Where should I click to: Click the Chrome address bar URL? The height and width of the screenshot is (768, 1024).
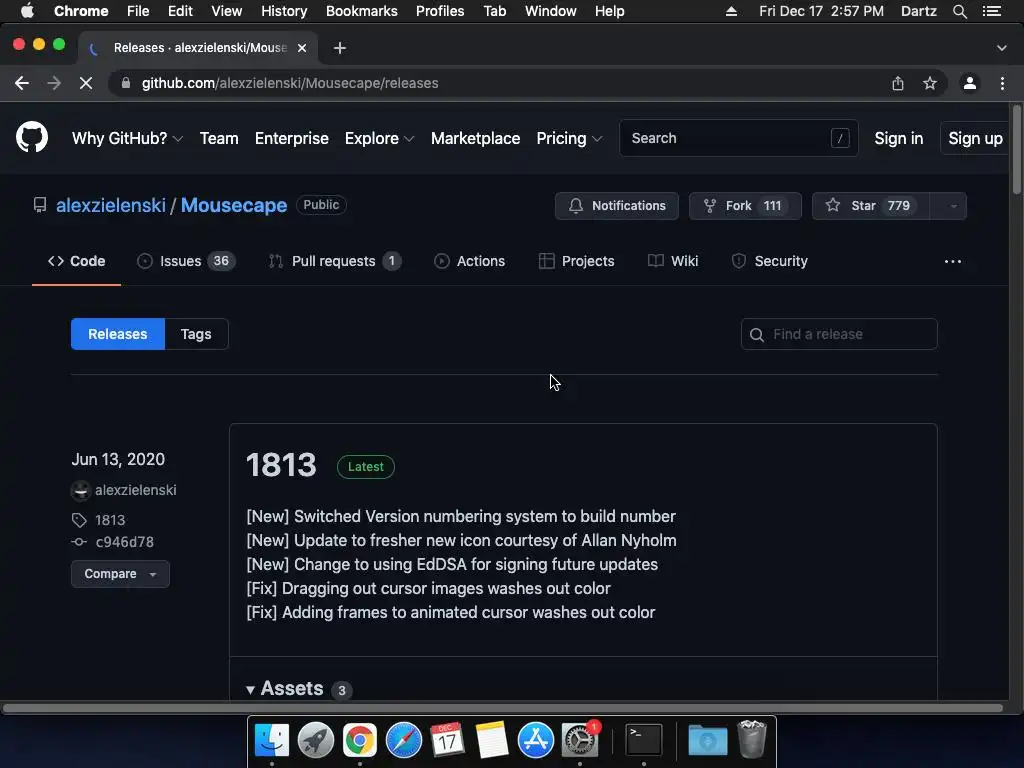point(290,83)
